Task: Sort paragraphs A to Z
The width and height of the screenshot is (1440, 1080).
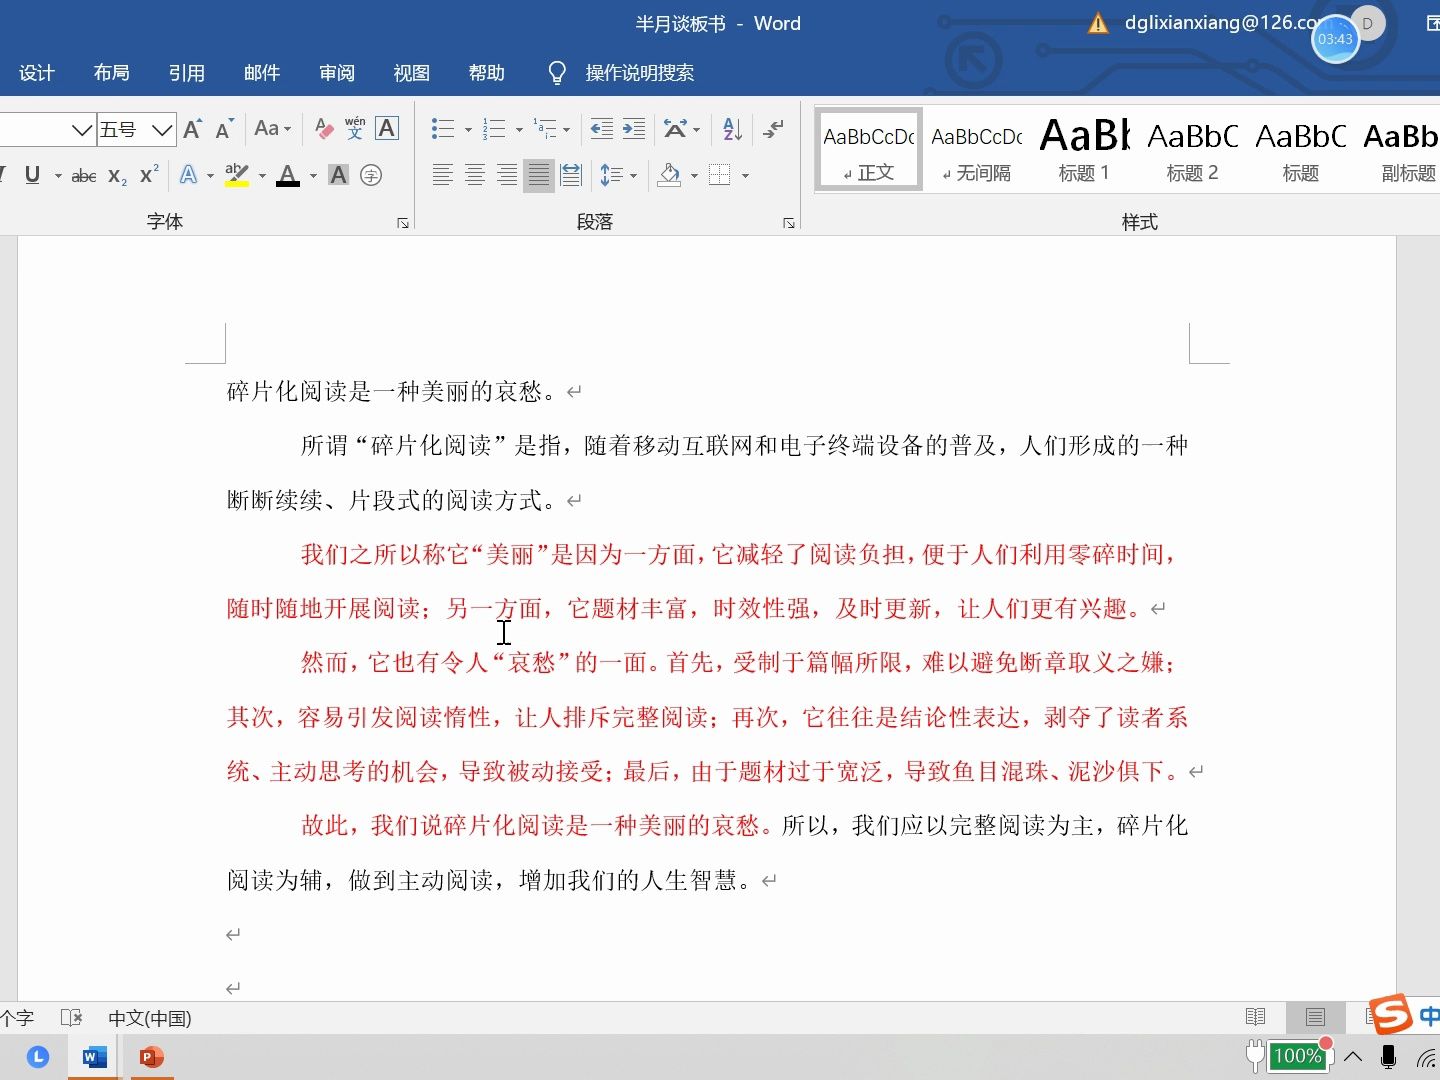Action: click(732, 129)
